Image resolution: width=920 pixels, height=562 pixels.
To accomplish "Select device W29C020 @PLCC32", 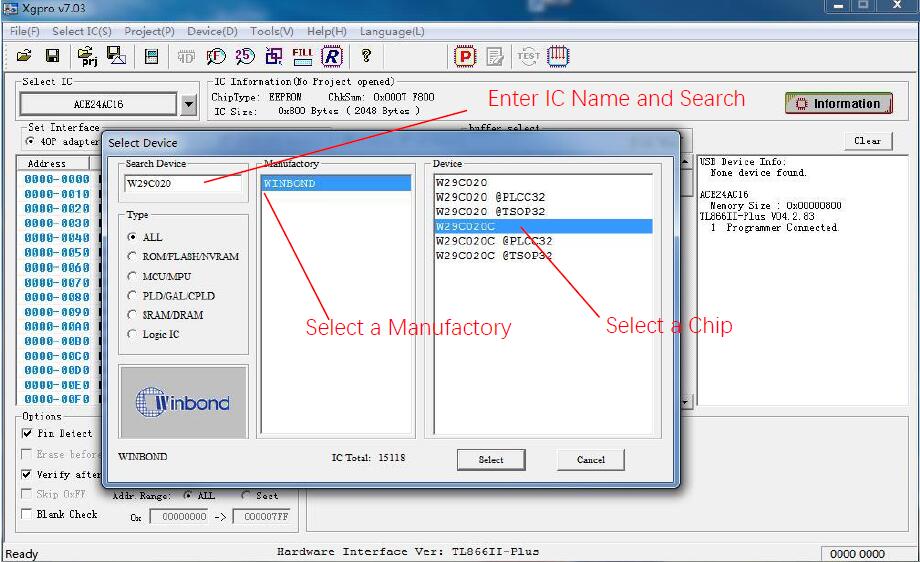I will [x=490, y=197].
